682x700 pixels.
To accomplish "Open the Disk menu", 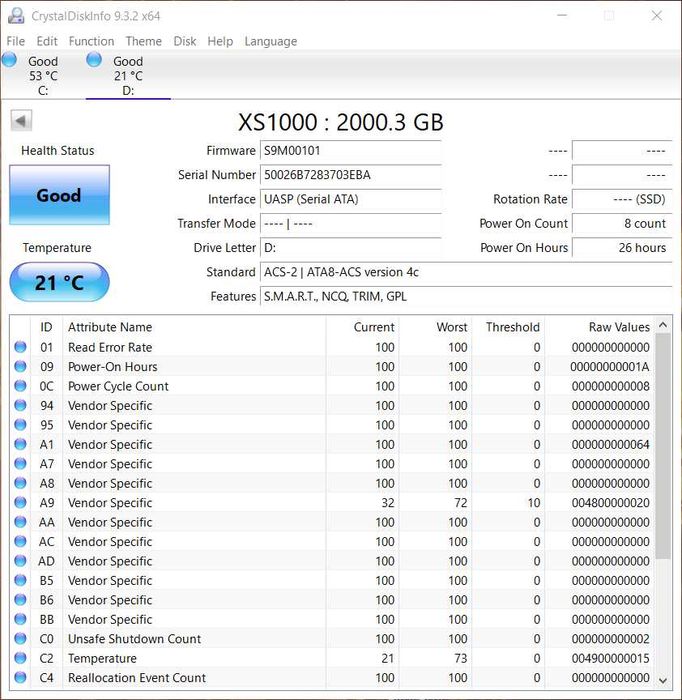I will [x=184, y=41].
